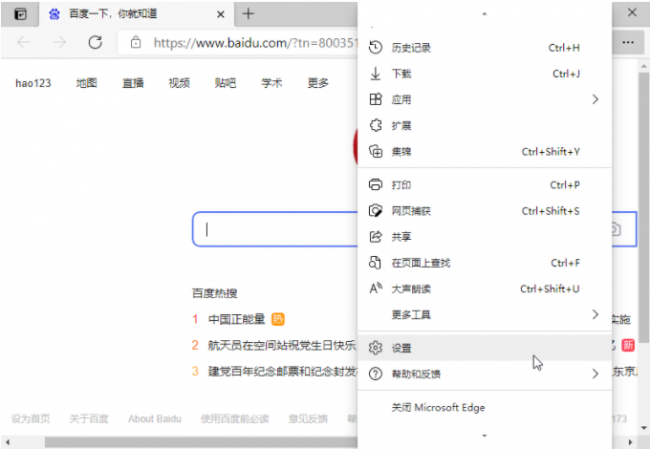Open the 视频 link

[179, 83]
